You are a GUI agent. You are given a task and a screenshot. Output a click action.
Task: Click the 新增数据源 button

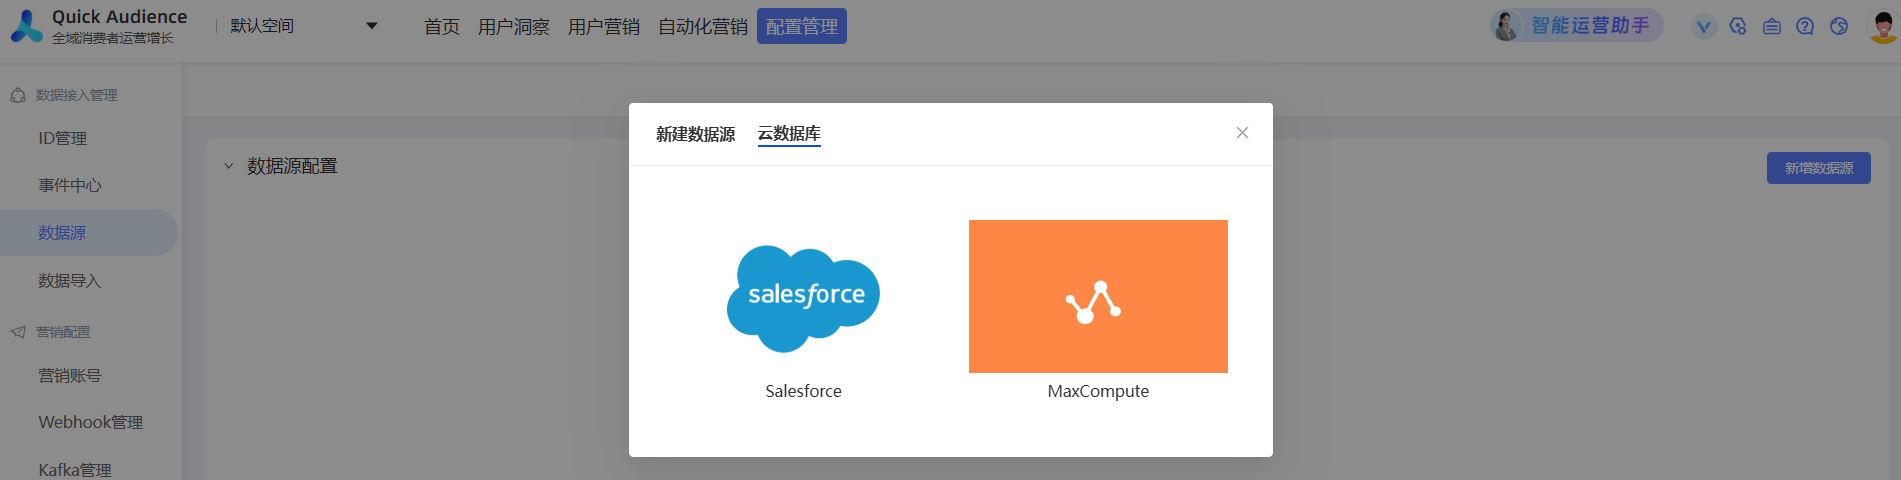click(x=1818, y=168)
